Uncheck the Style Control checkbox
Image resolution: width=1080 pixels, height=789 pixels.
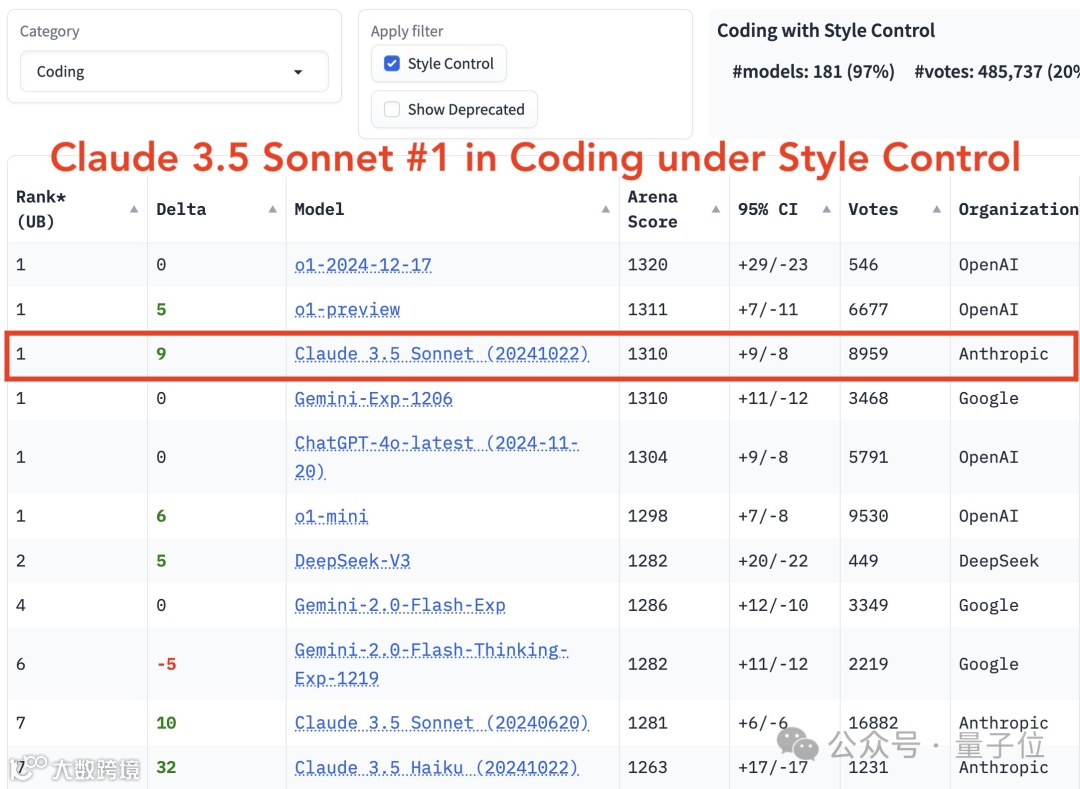[392, 63]
